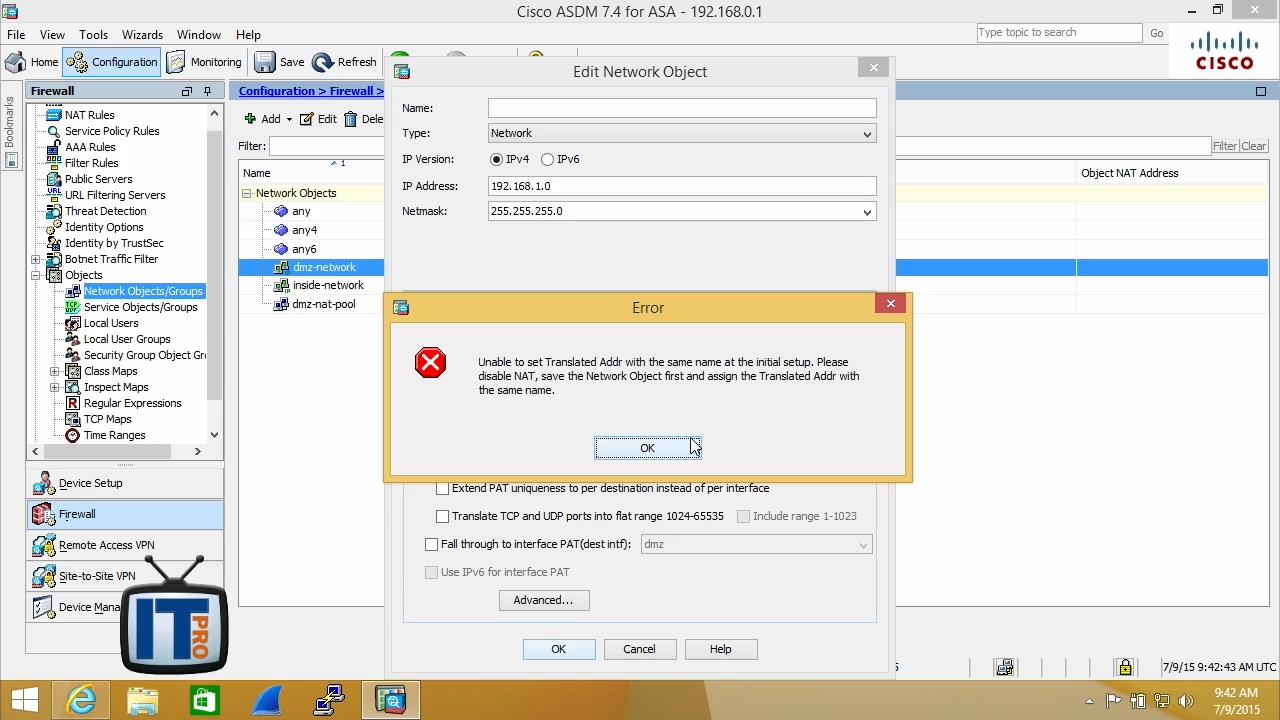Open Regular Expressions tree item

[x=132, y=403]
